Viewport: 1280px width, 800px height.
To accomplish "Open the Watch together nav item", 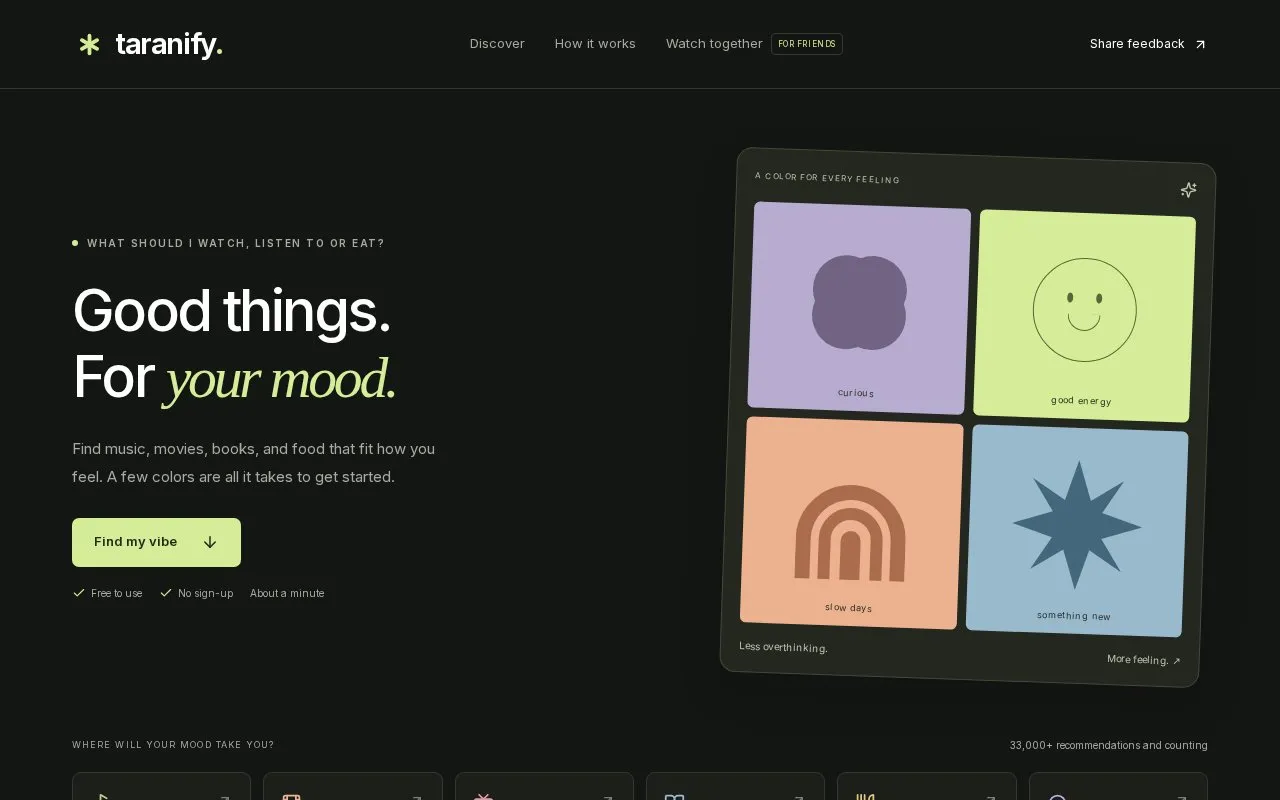I will click(714, 44).
